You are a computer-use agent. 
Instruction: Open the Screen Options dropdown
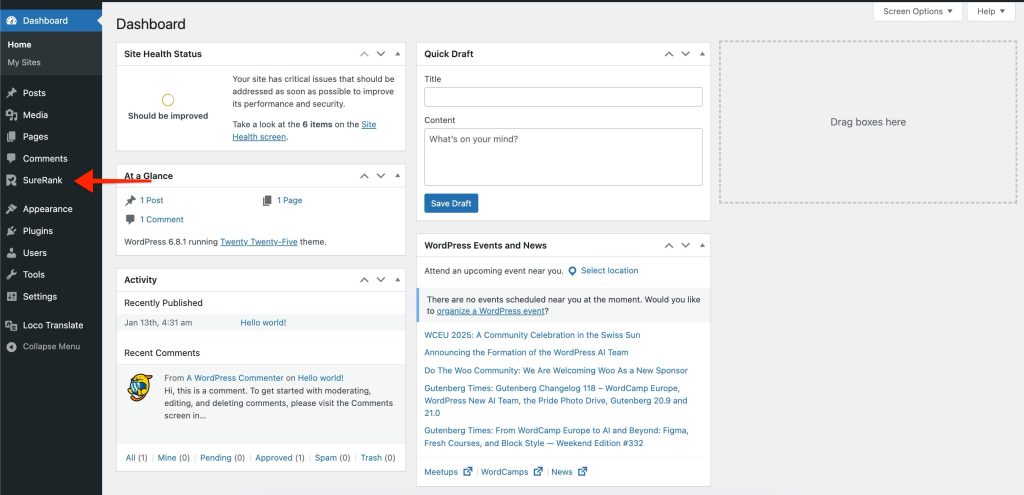point(918,11)
